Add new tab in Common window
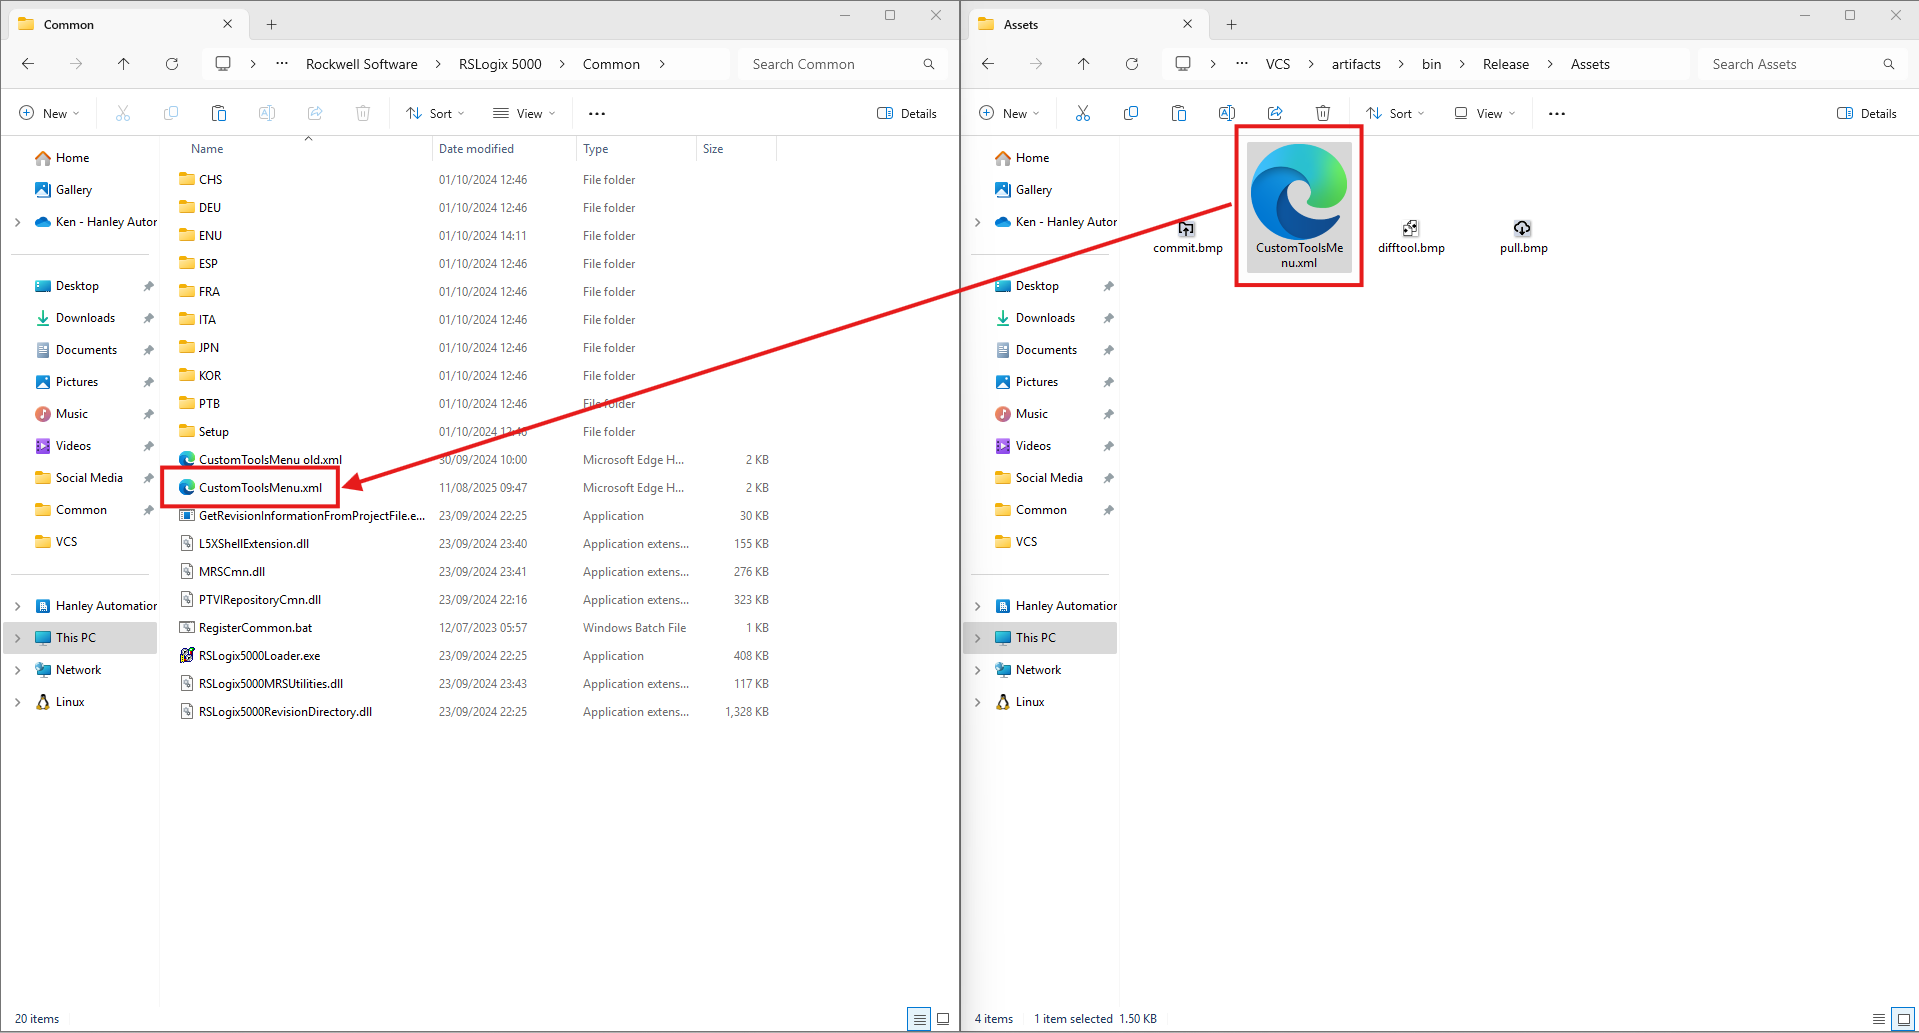This screenshot has width=1919, height=1033. [x=271, y=24]
